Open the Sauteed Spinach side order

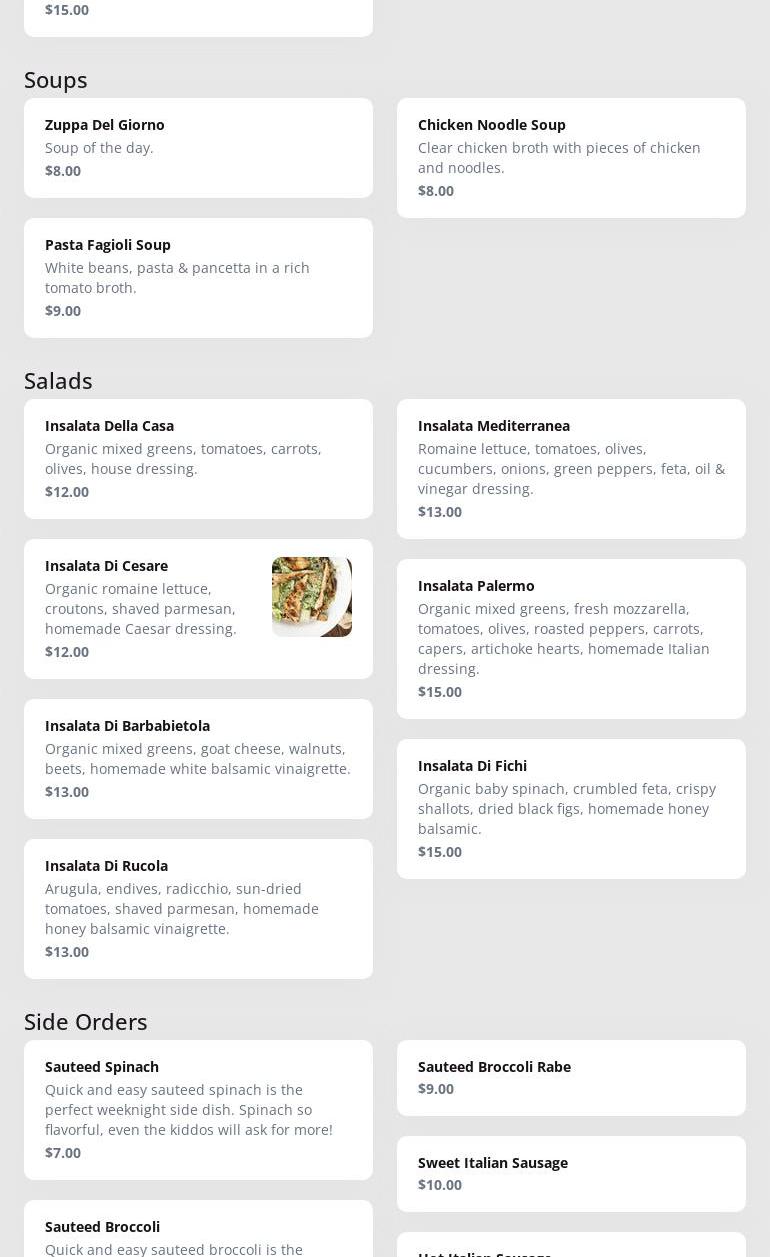point(198,1110)
